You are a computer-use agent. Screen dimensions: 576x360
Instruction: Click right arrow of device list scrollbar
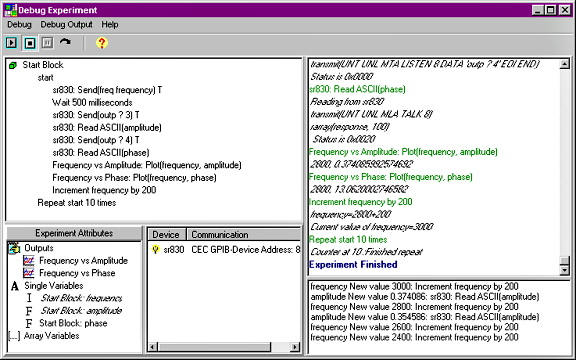(x=295, y=347)
